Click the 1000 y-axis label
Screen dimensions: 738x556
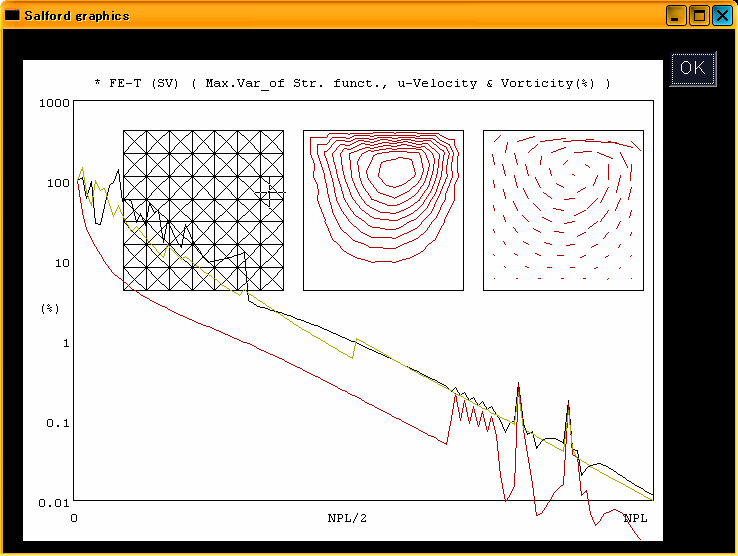click(54, 103)
